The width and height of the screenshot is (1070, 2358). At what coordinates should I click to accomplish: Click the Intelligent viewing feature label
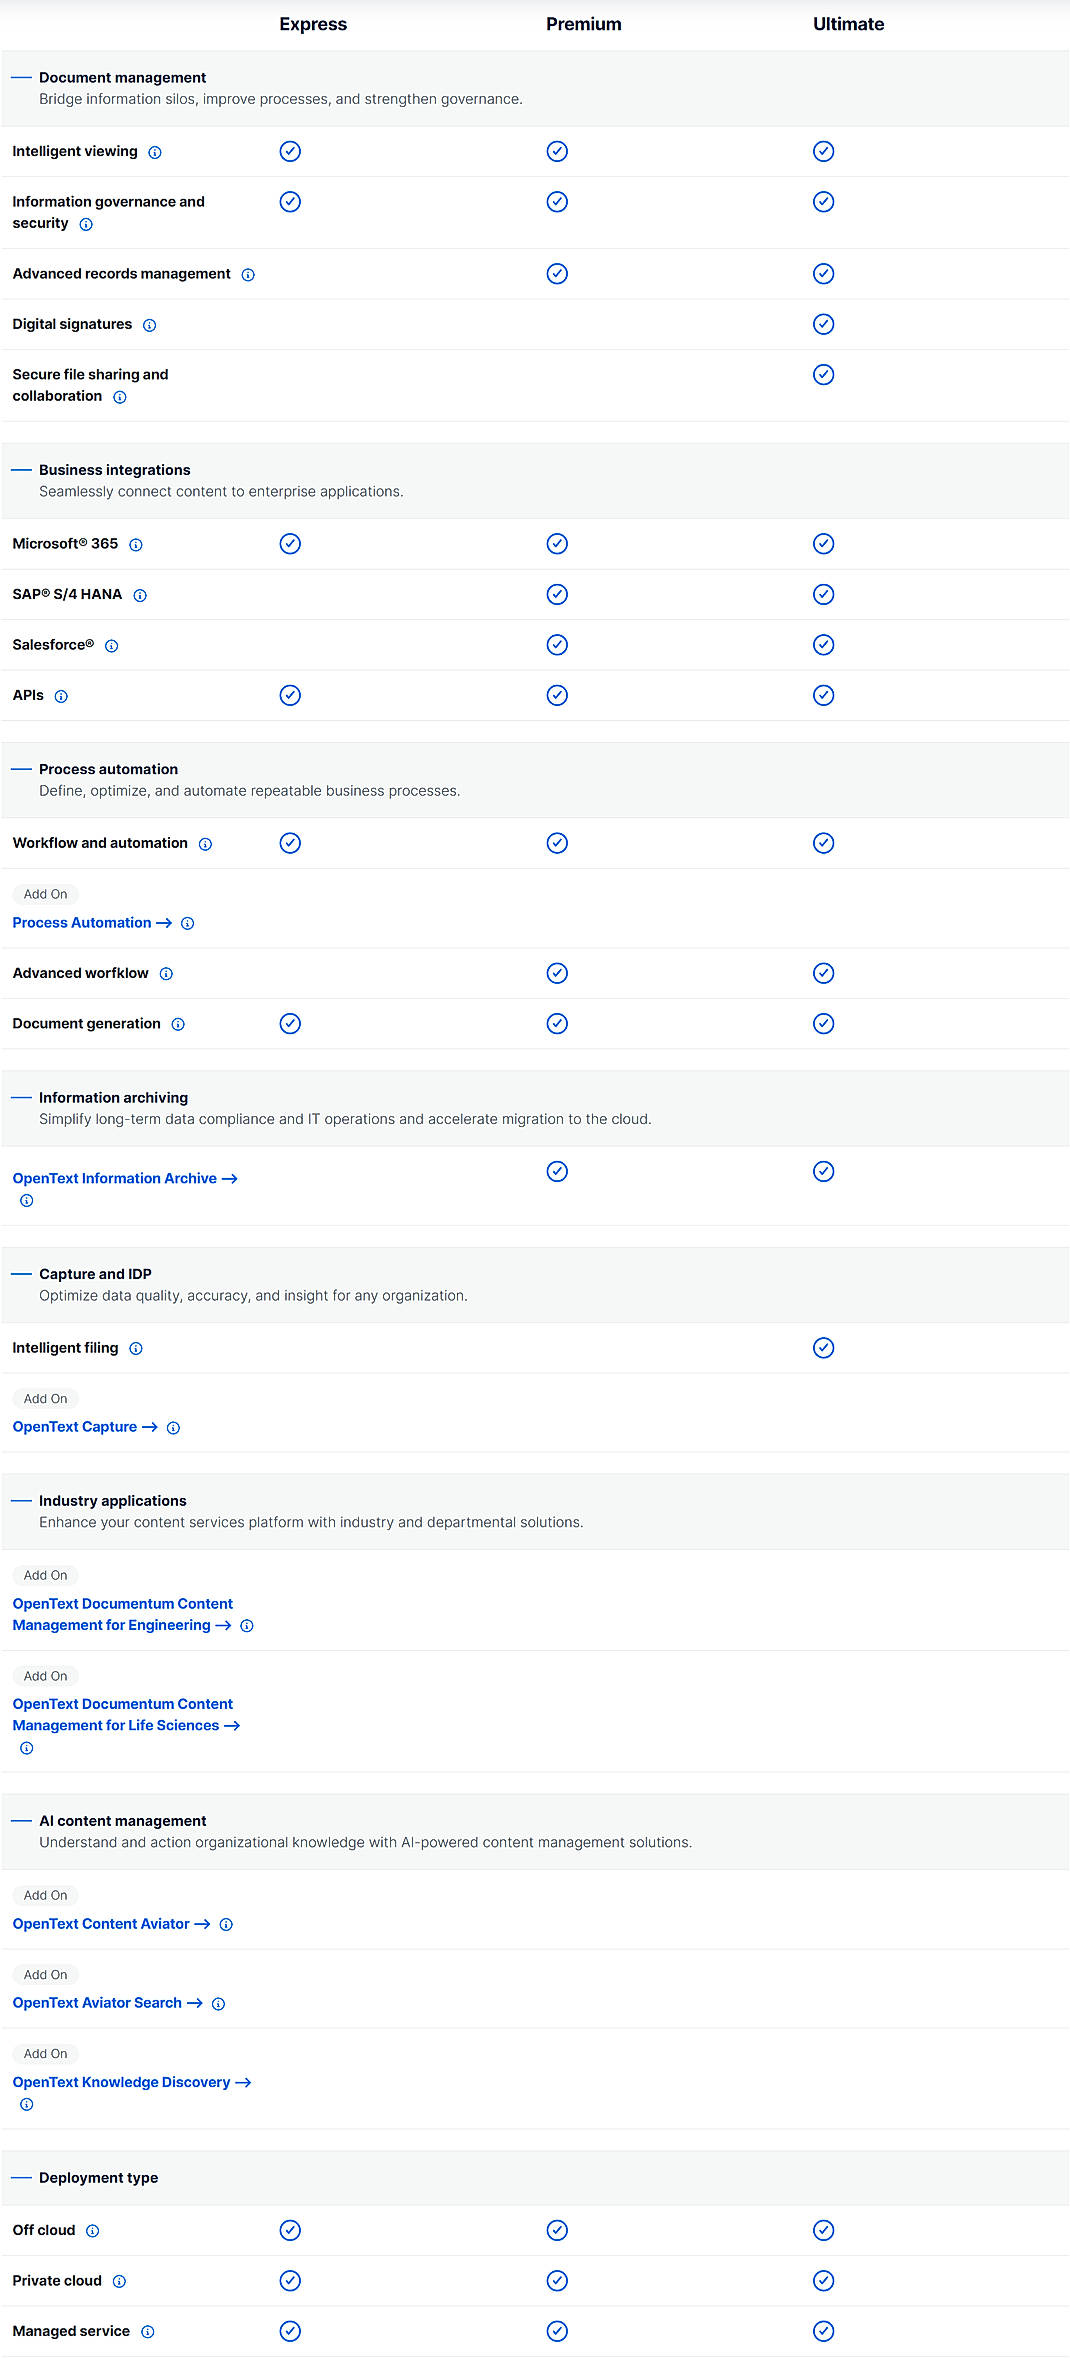[x=75, y=151]
